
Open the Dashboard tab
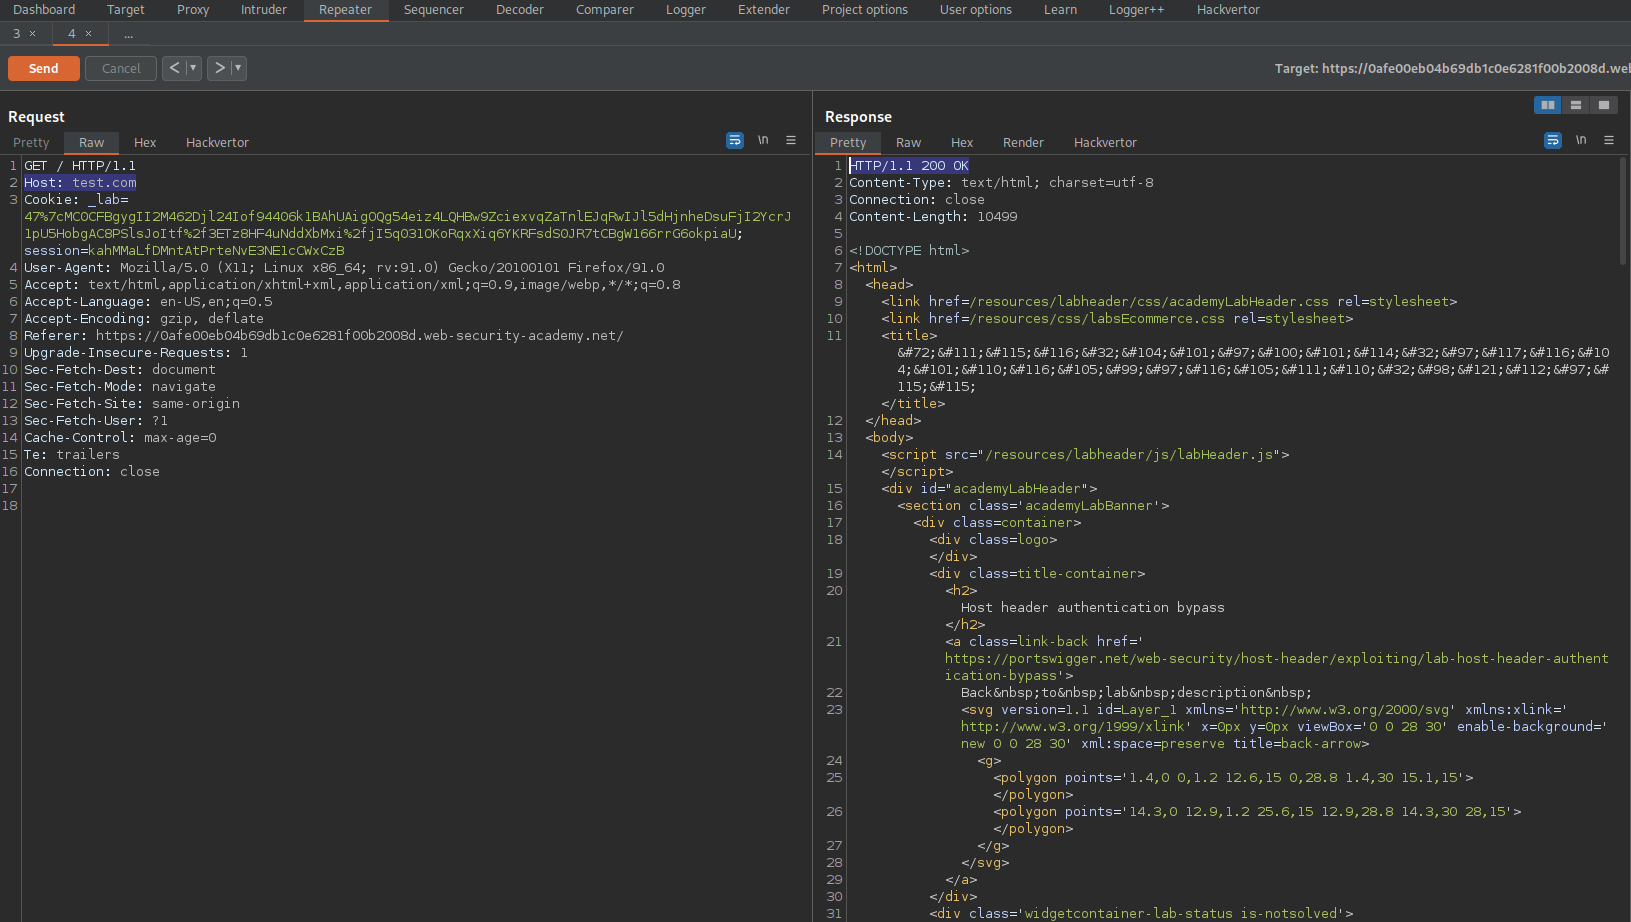click(x=44, y=10)
